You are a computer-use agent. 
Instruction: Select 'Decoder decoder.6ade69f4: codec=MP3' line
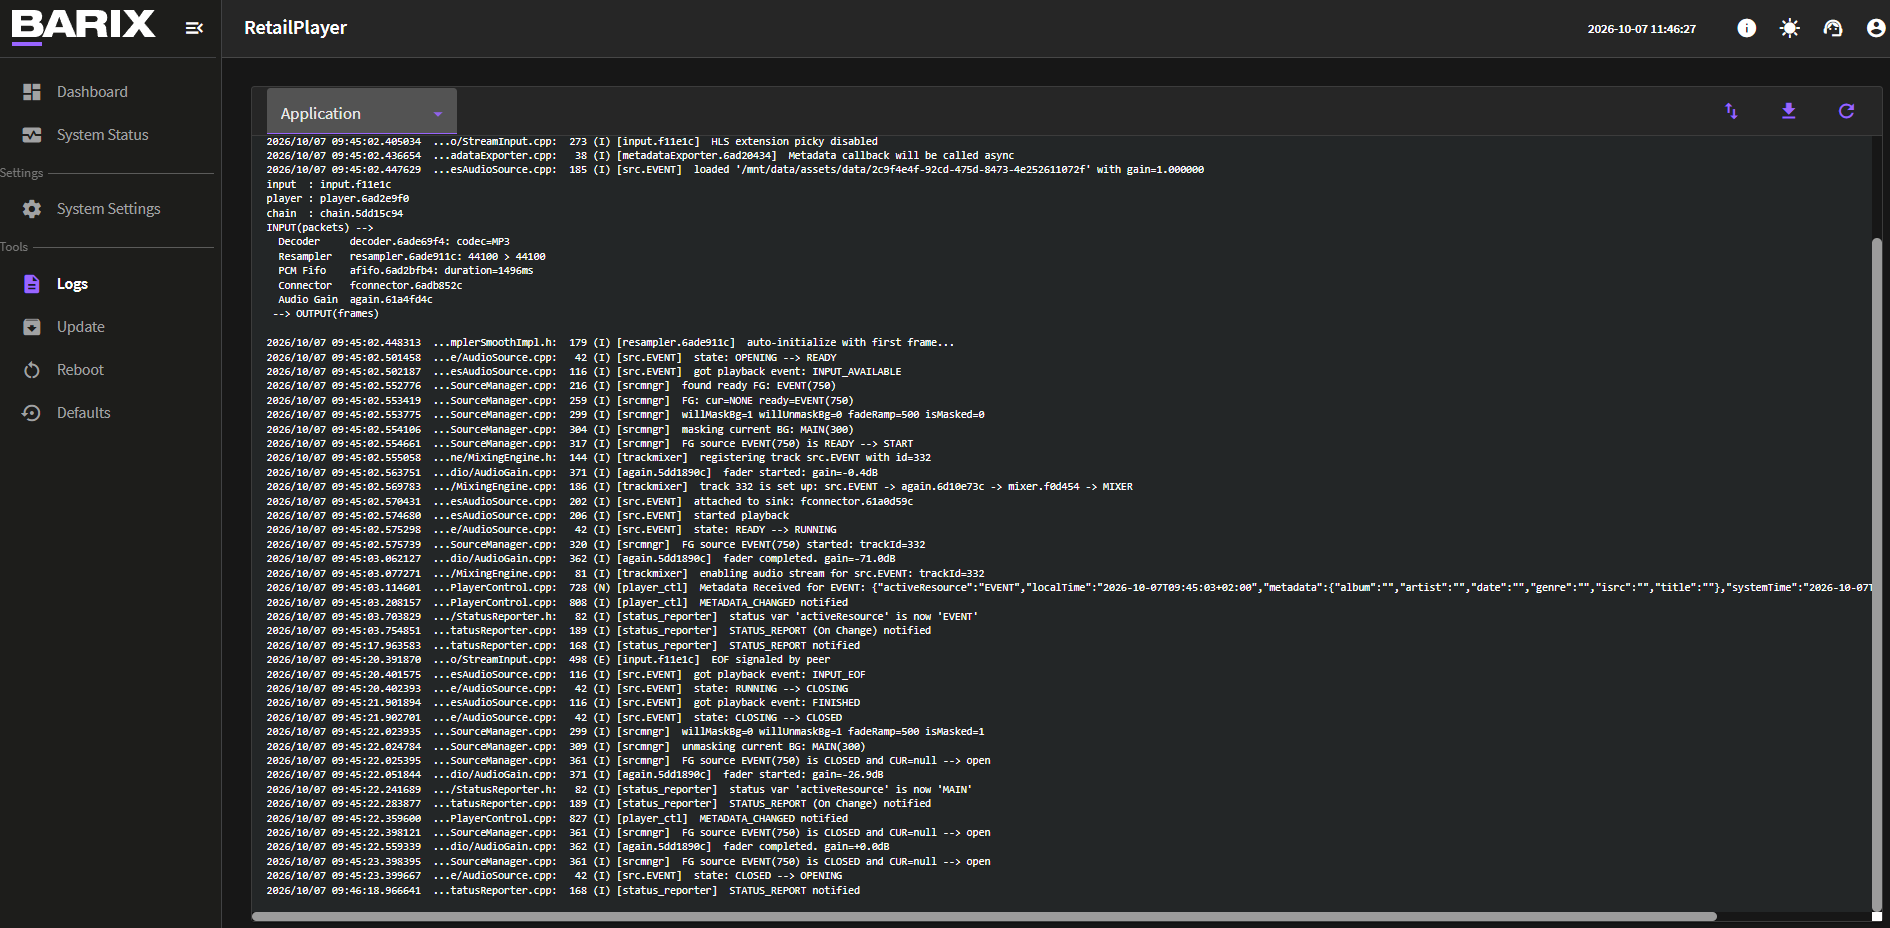click(x=394, y=242)
